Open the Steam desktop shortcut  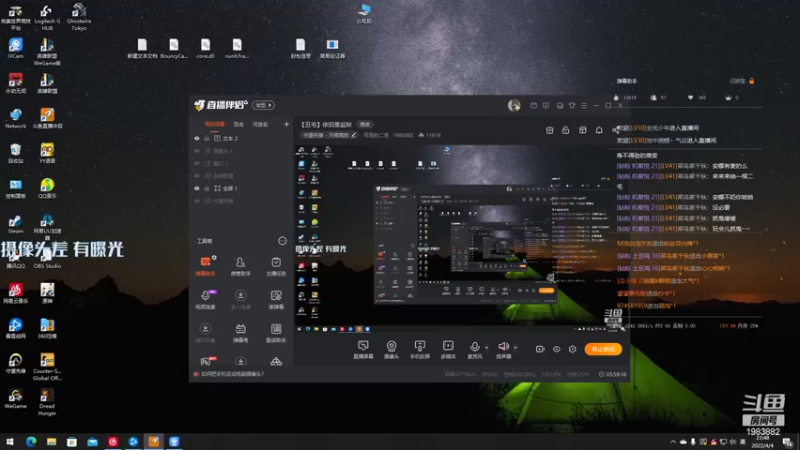tap(15, 223)
